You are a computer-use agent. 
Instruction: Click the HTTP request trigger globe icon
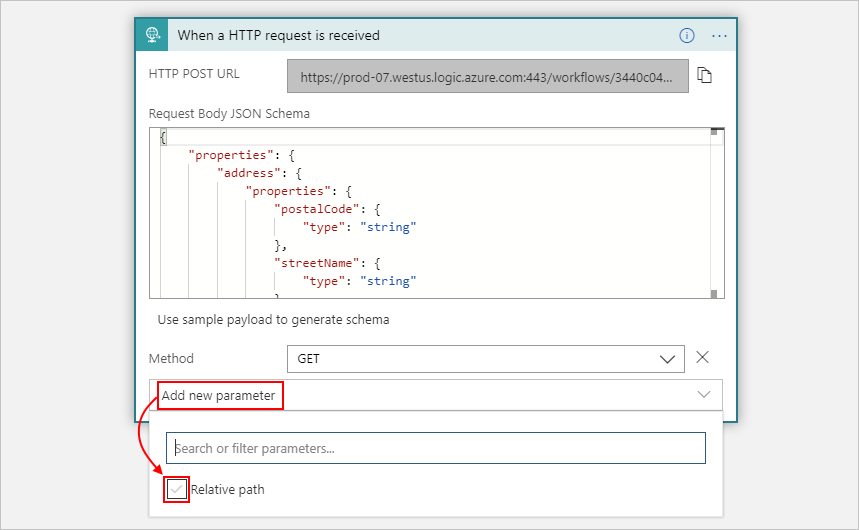153,35
